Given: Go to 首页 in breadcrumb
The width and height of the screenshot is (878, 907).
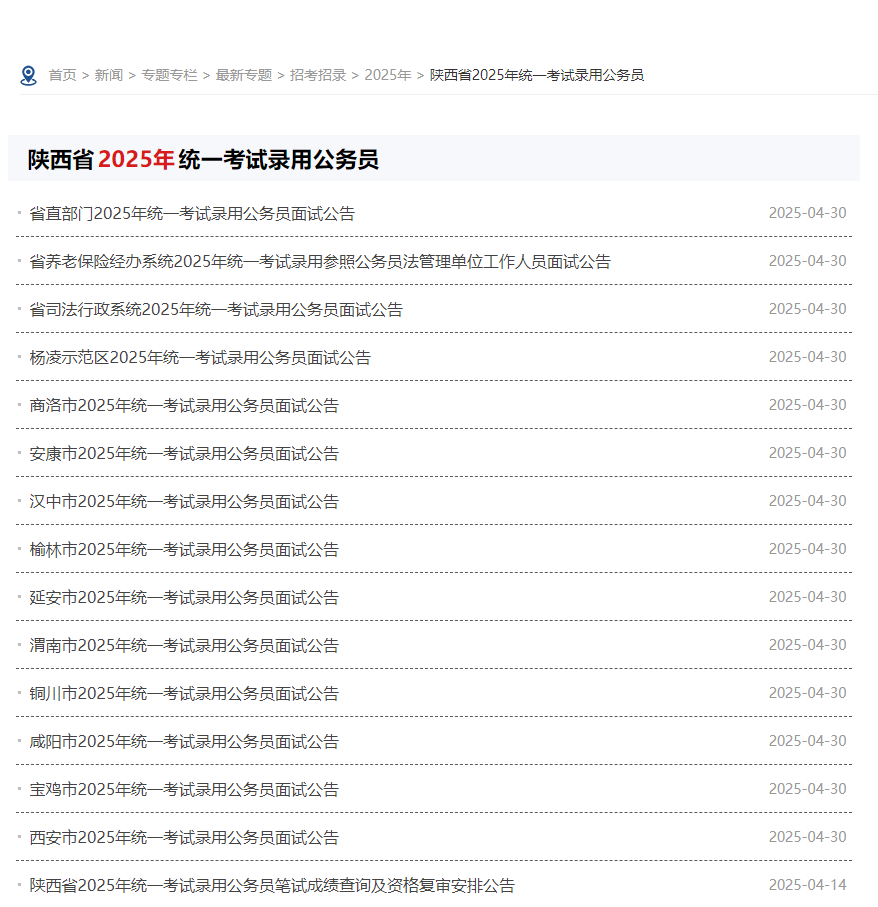Looking at the screenshot, I should (62, 76).
